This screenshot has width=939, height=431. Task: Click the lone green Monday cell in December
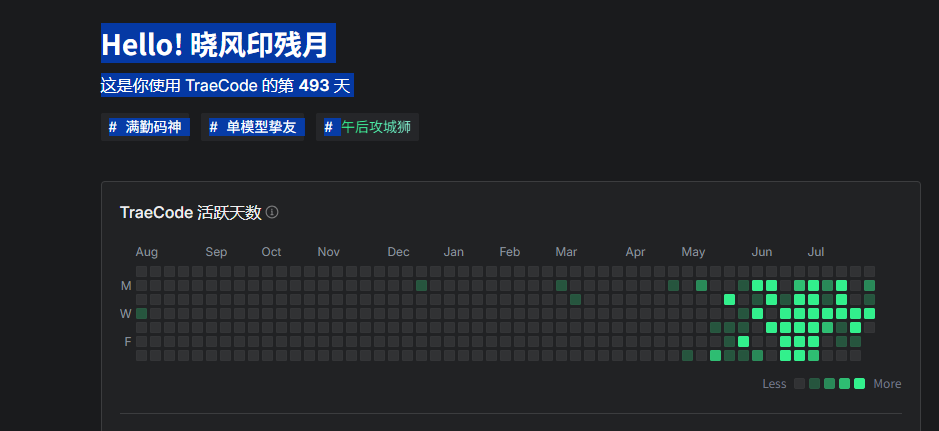[422, 286]
